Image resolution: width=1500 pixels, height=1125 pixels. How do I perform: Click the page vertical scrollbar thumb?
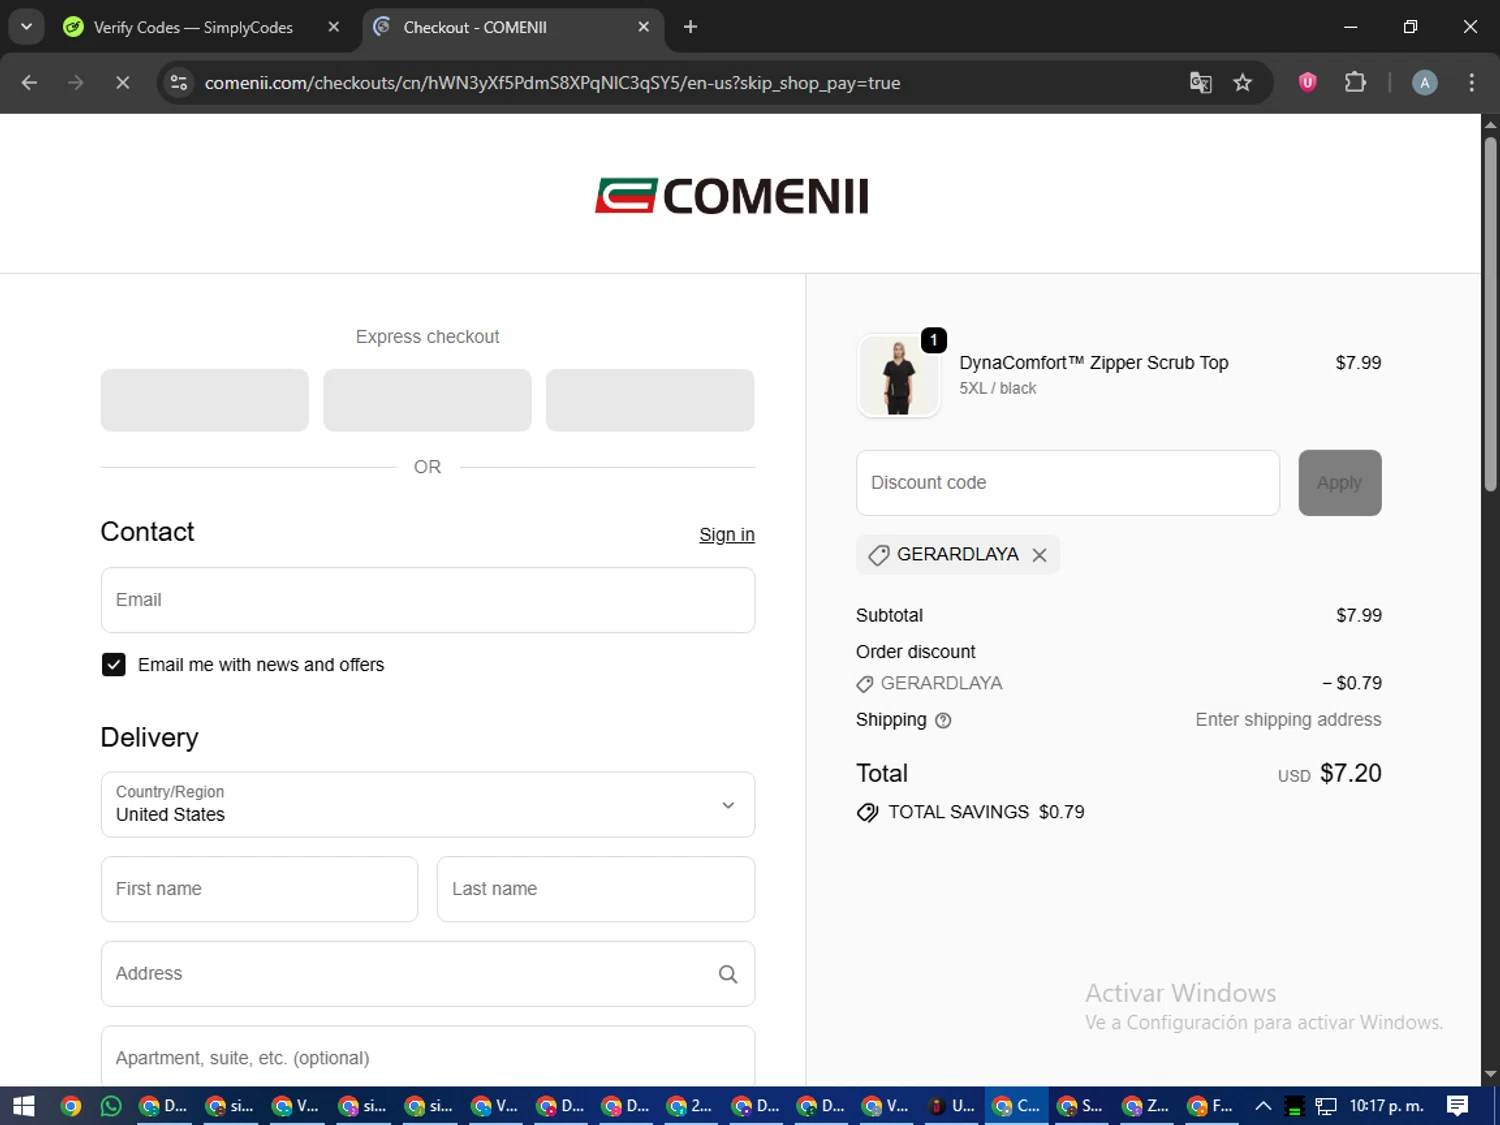point(1490,313)
